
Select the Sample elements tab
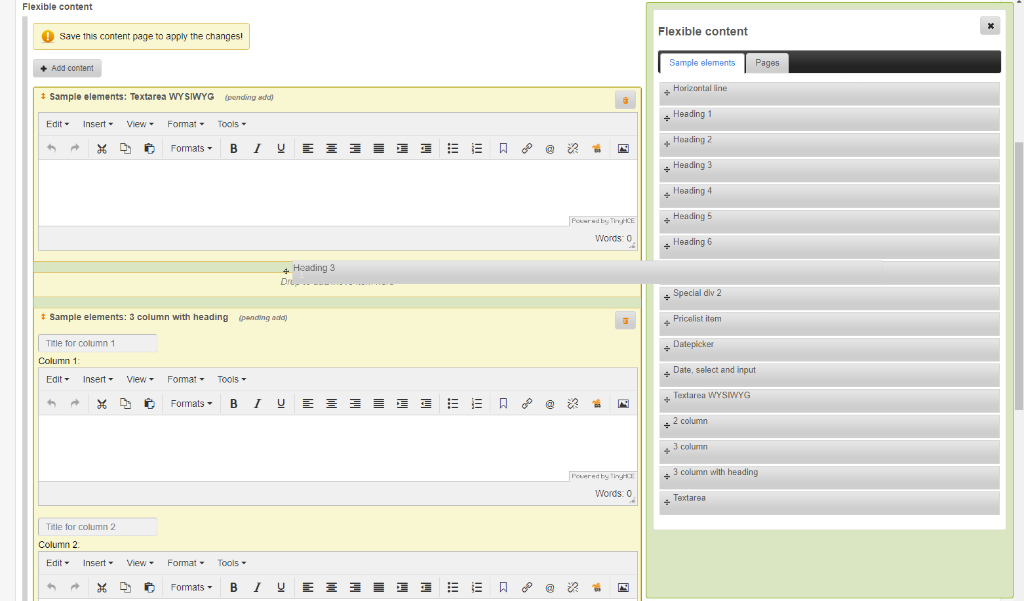[x=702, y=63]
